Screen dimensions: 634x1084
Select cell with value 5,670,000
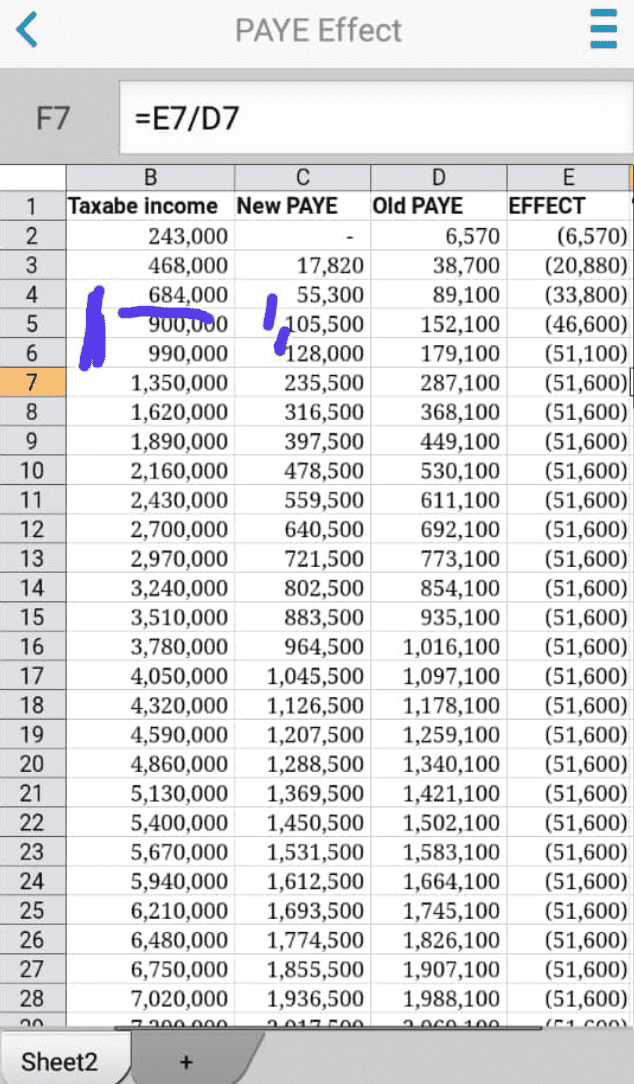150,852
